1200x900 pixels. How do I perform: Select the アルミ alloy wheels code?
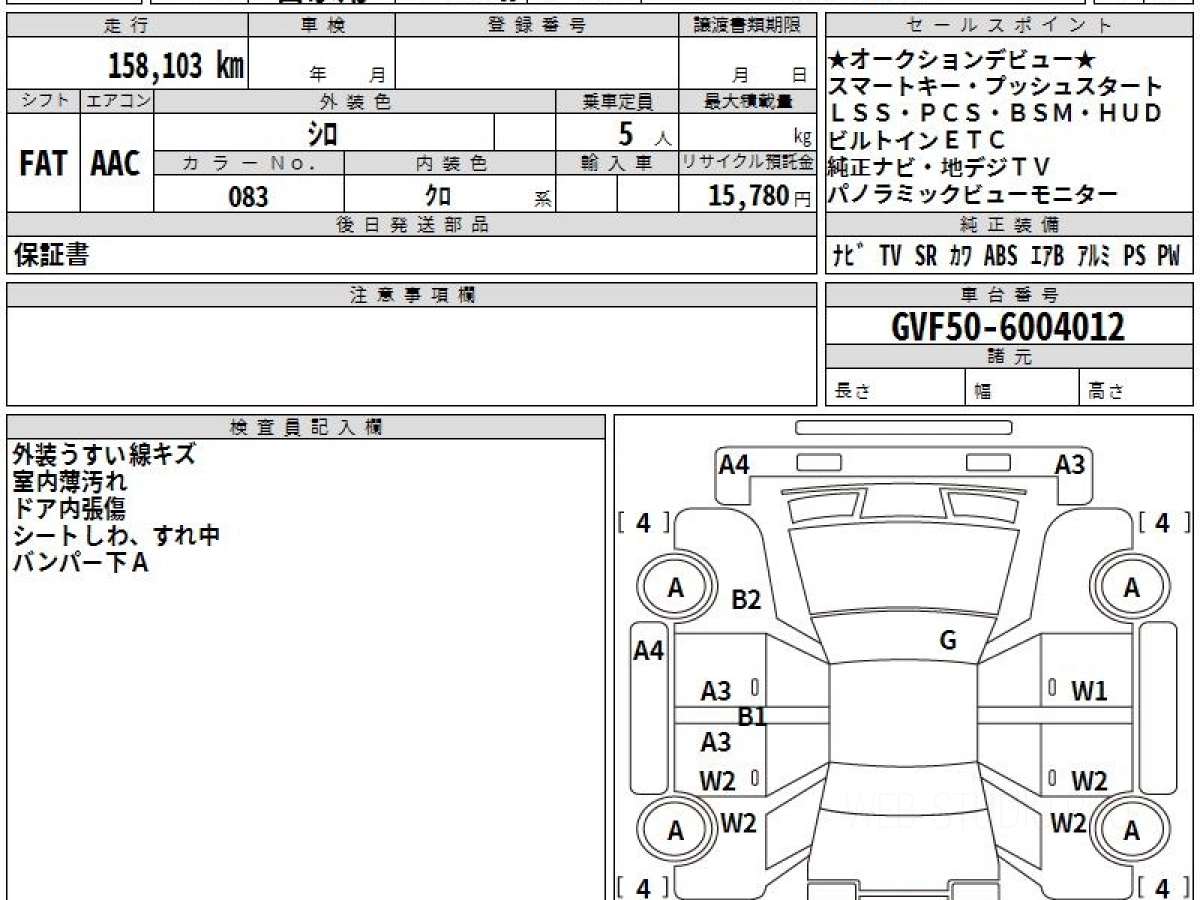pos(1093,256)
